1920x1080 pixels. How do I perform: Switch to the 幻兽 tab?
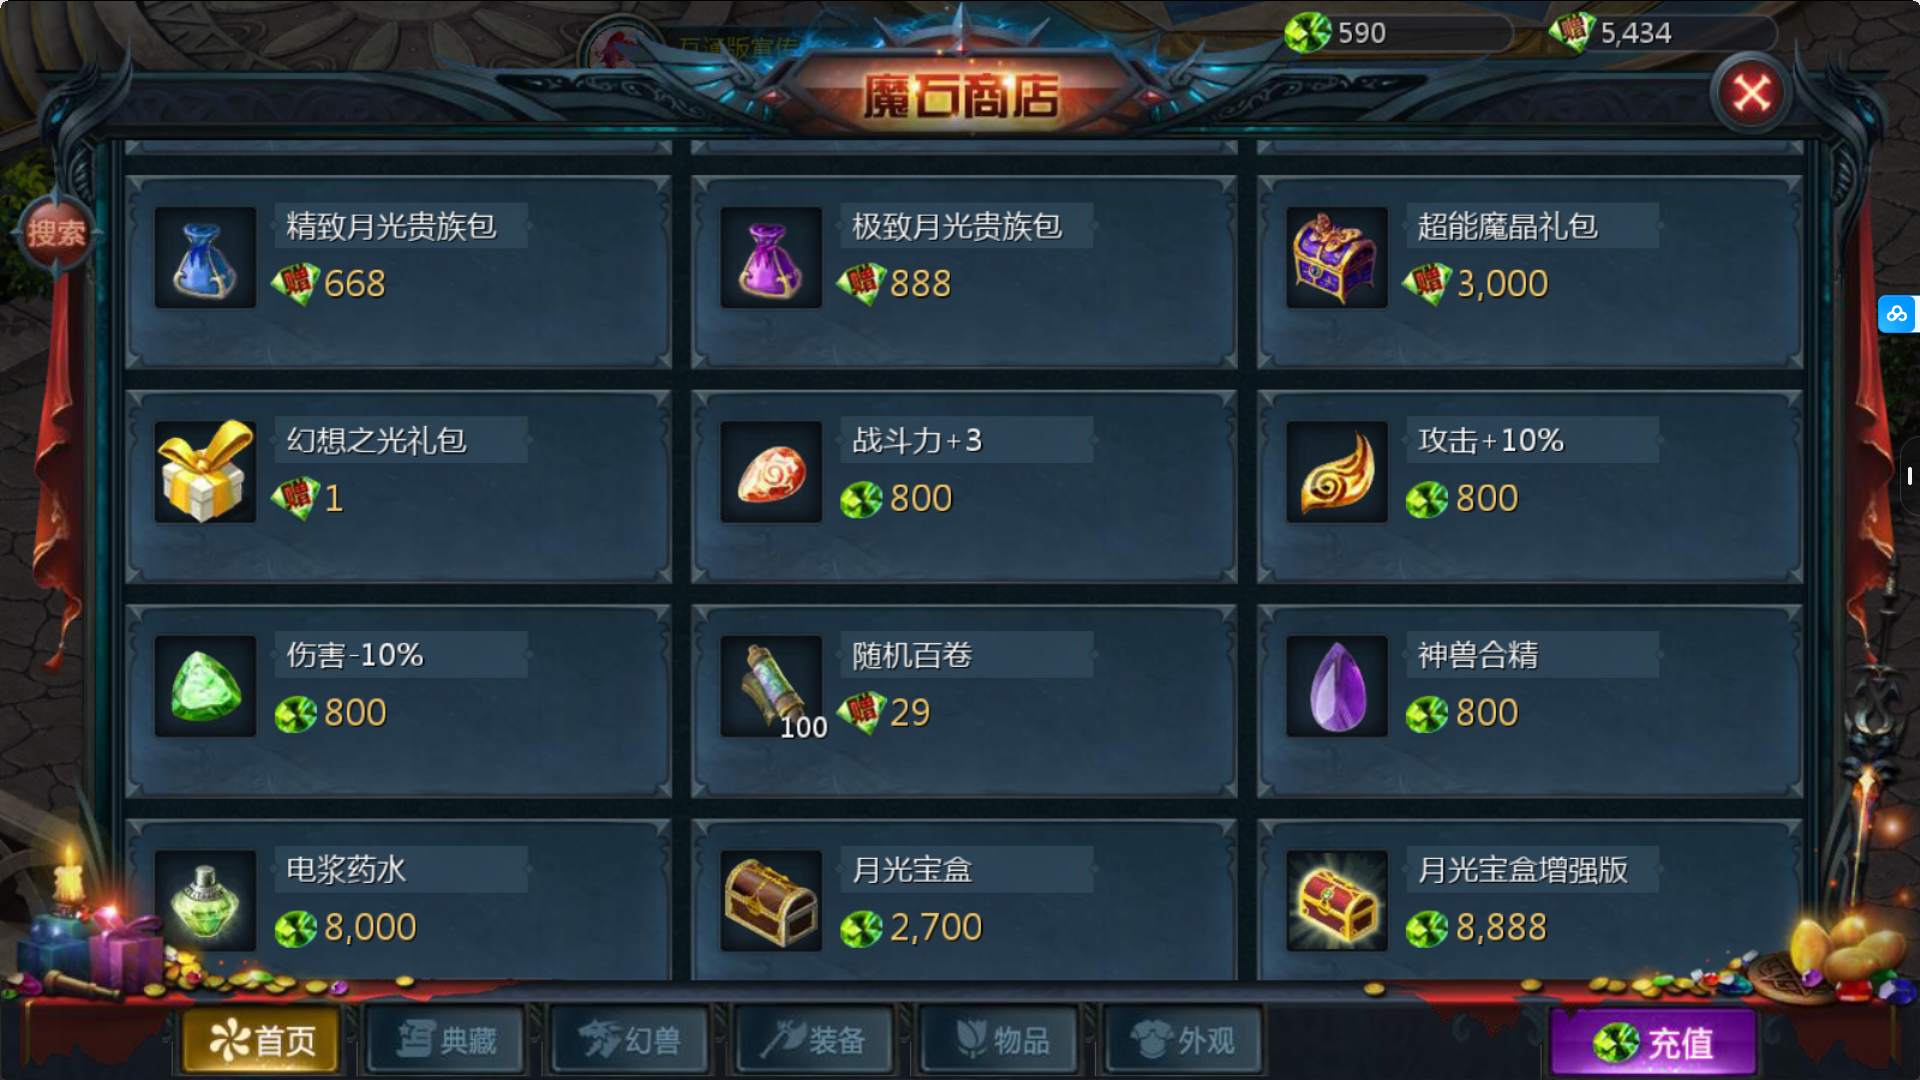(x=630, y=1041)
